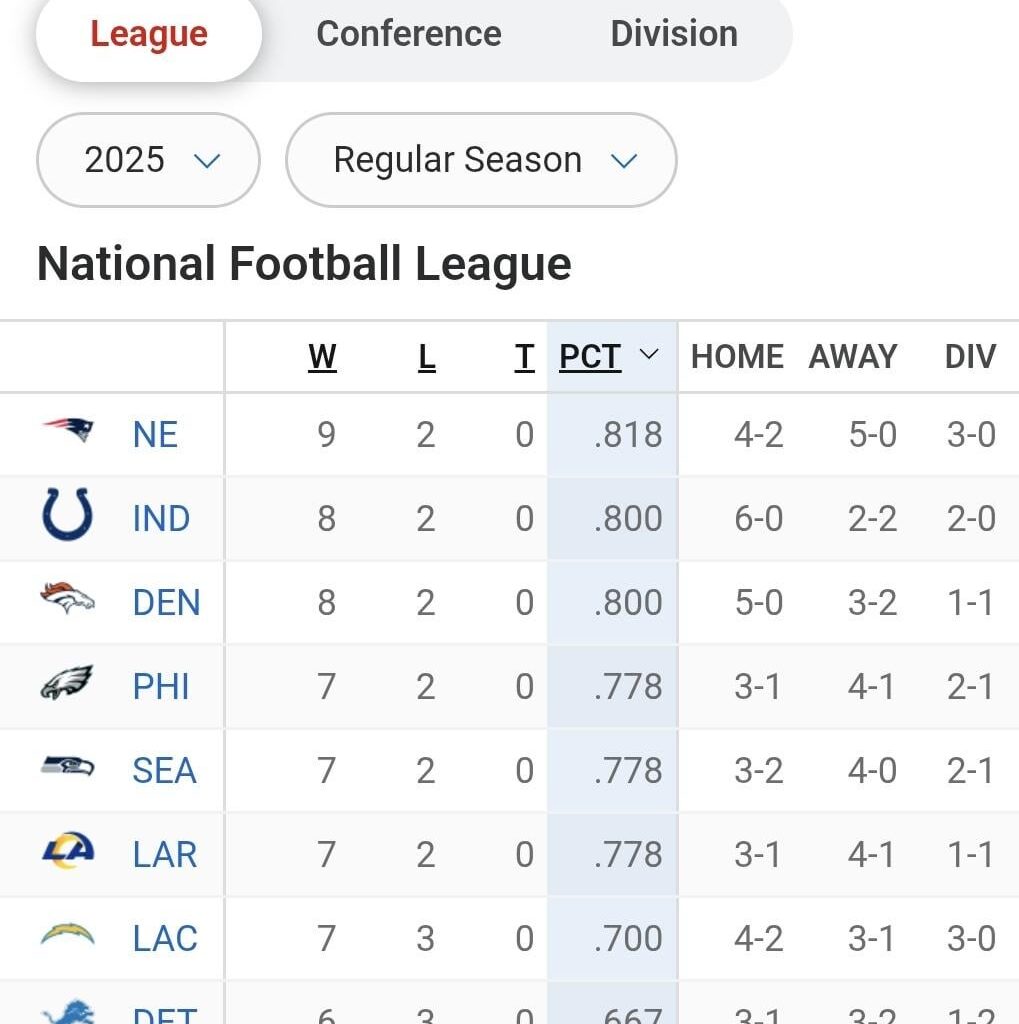This screenshot has width=1019, height=1024.
Task: Click the Los Angeles Rams logo
Action: (68, 853)
